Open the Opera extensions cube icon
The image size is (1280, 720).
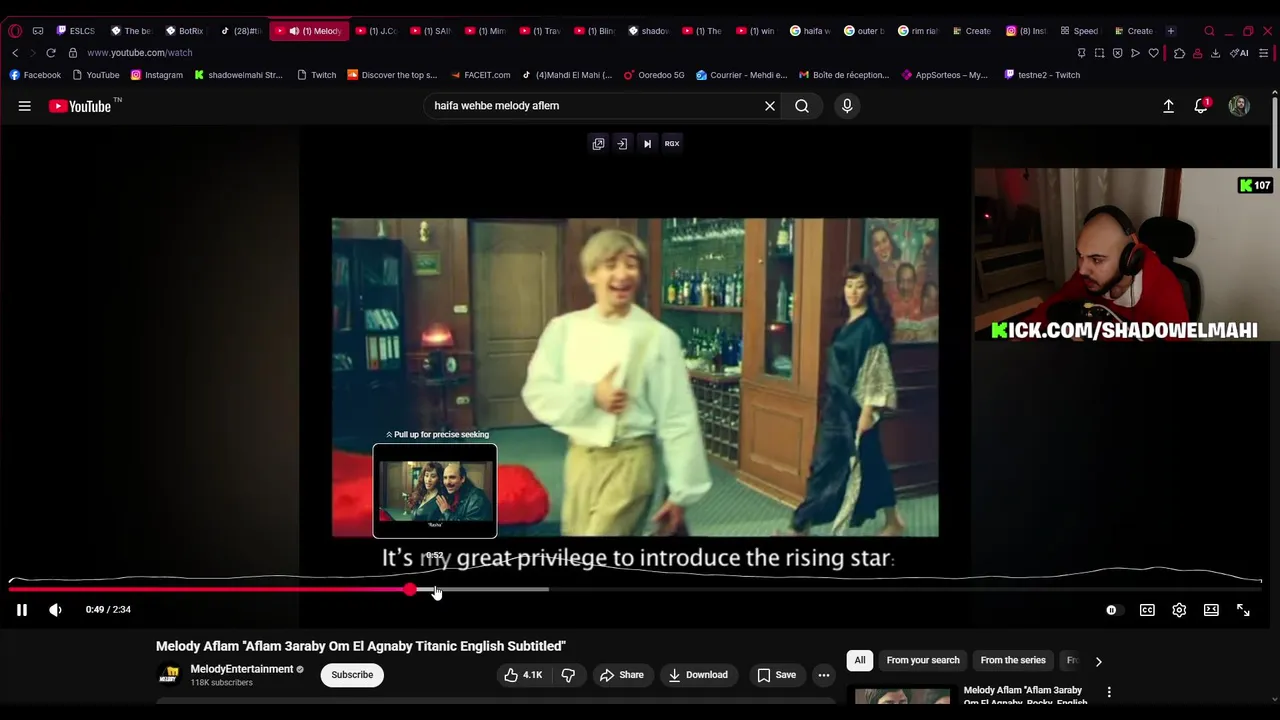point(1179,53)
